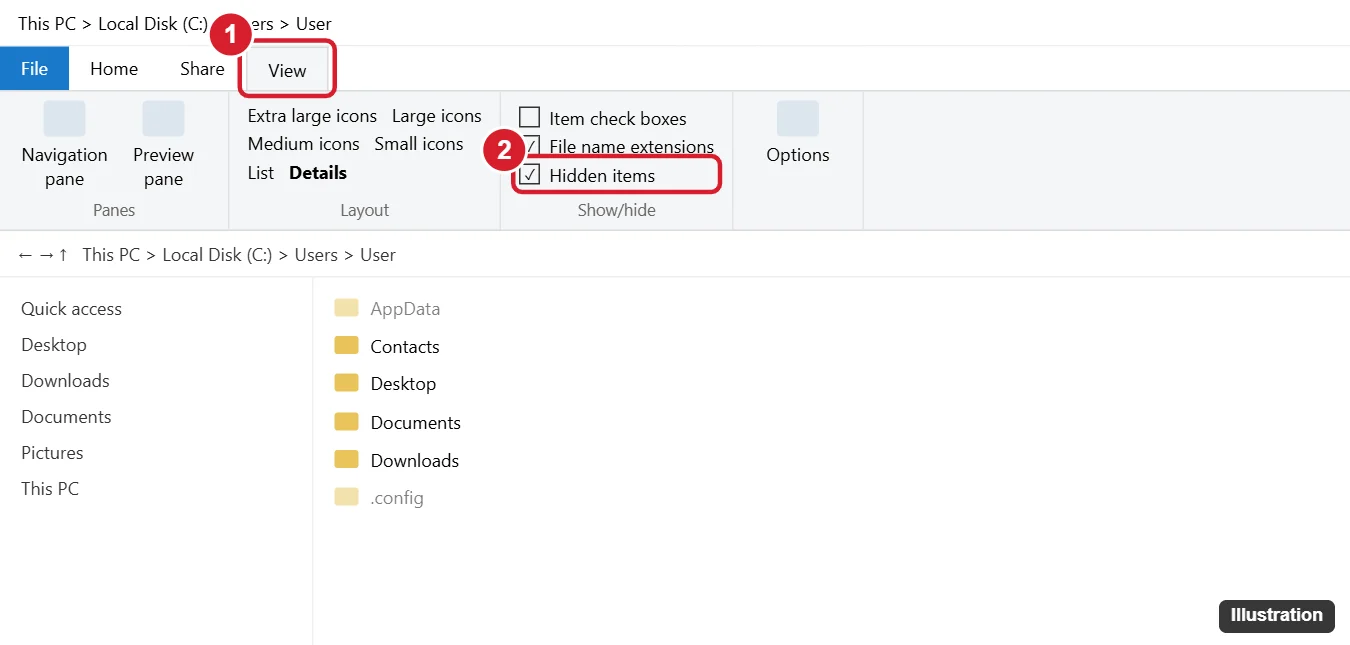Click the .config folder icon

coord(346,496)
